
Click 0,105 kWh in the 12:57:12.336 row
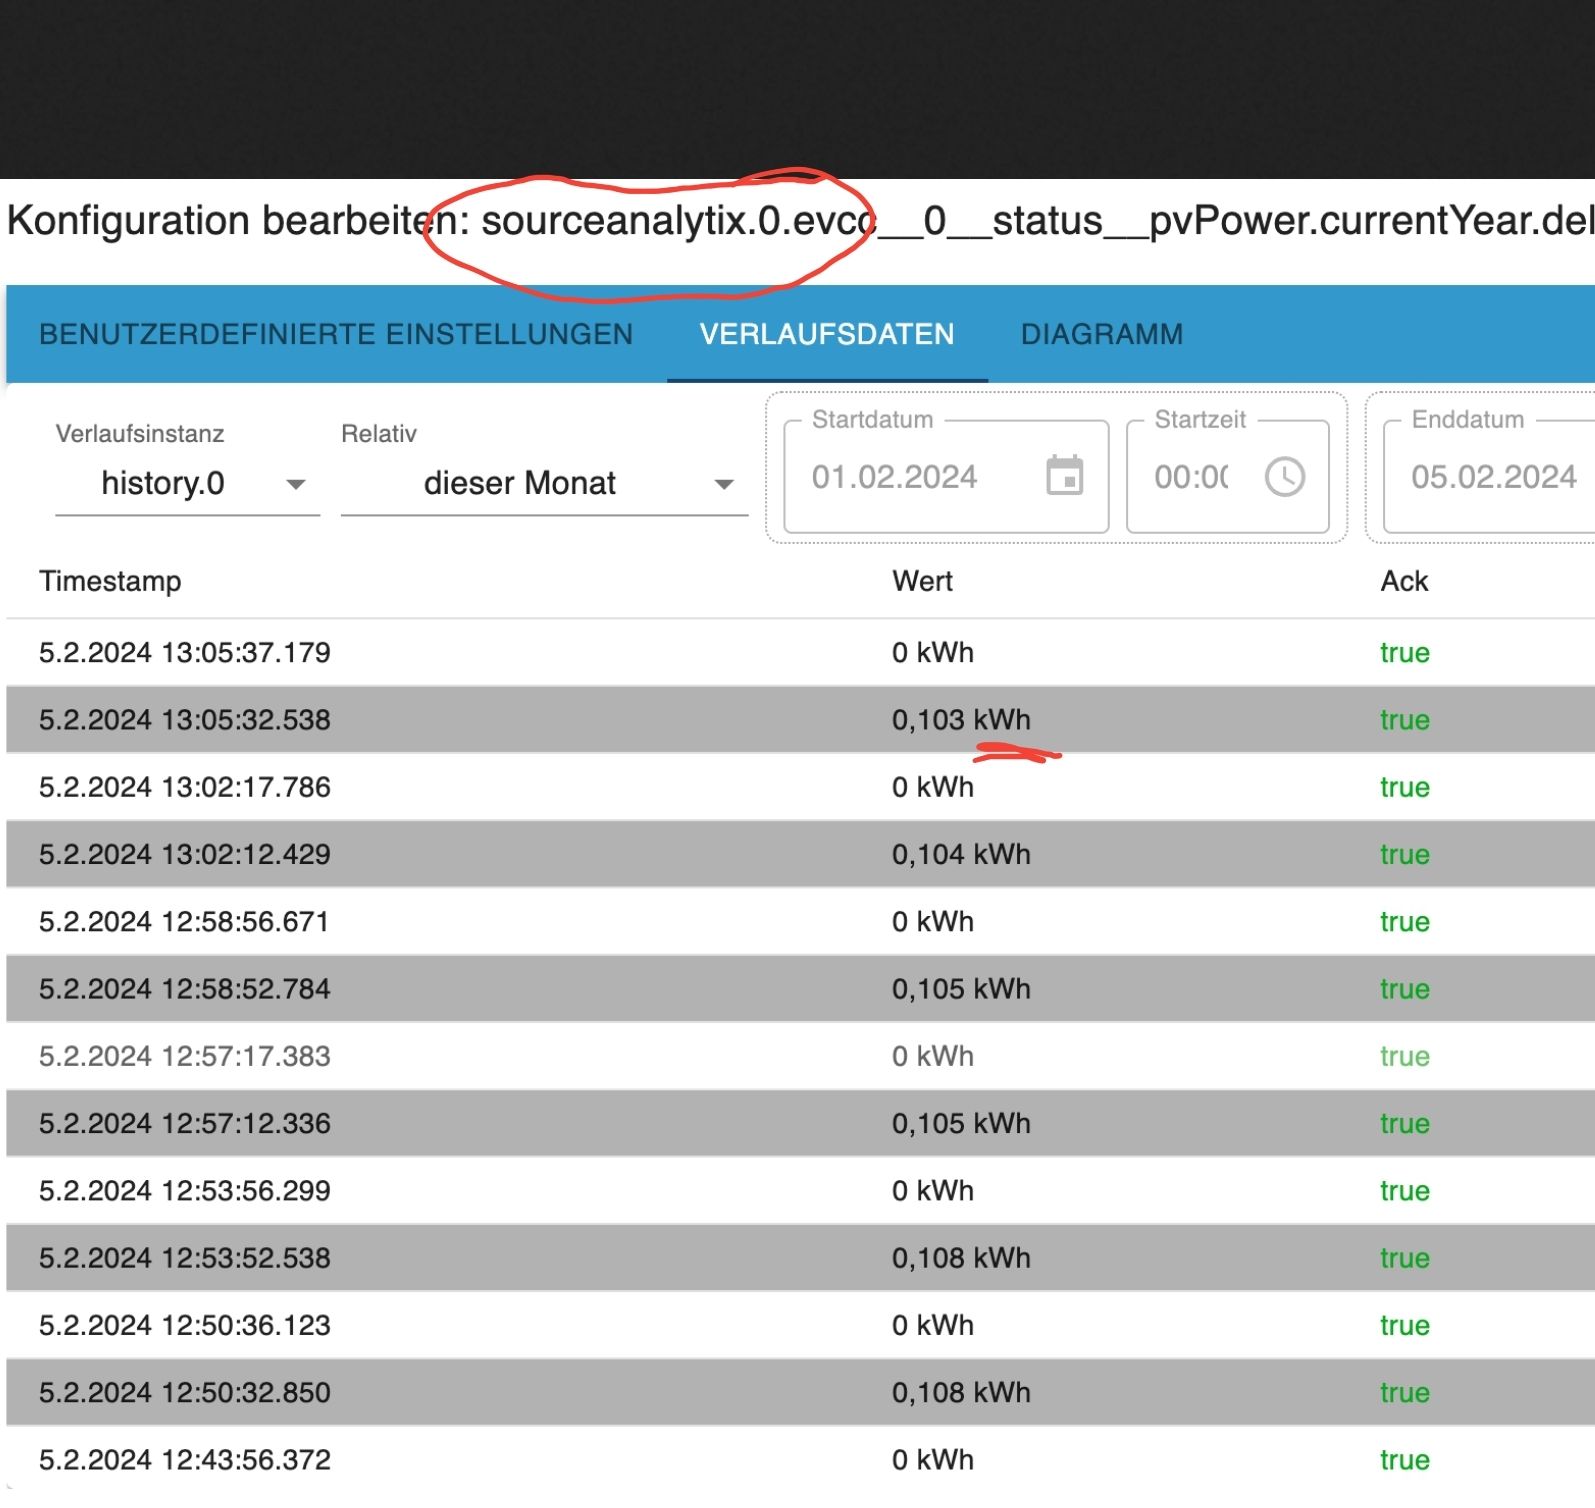click(961, 1123)
